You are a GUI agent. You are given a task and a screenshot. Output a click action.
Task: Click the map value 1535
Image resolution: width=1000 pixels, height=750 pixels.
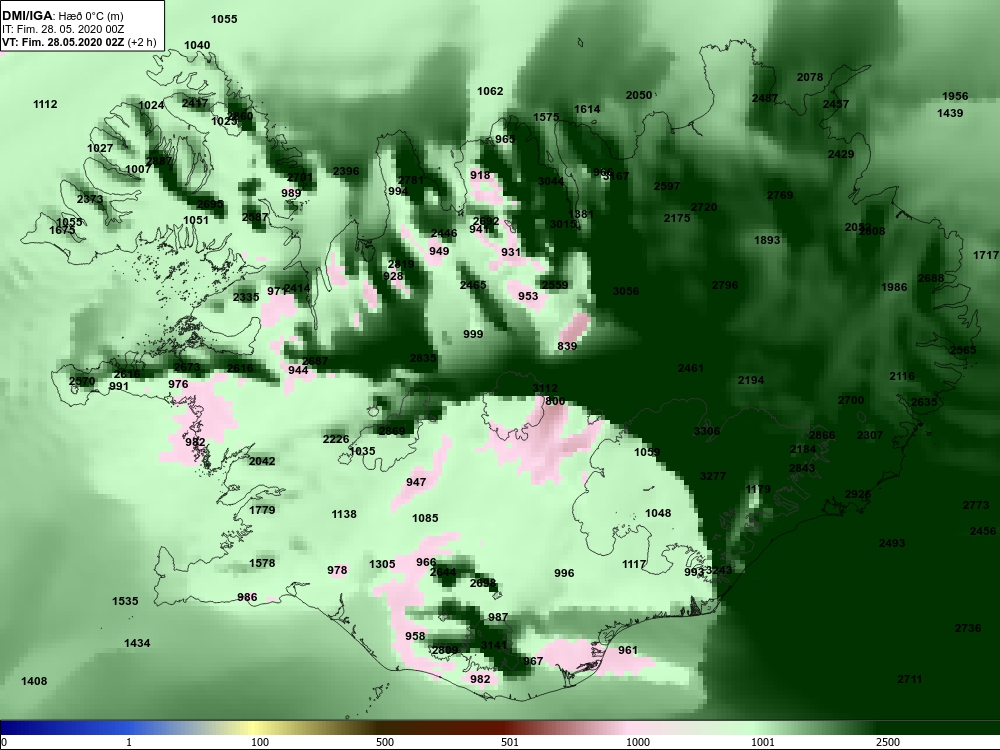[x=125, y=601]
